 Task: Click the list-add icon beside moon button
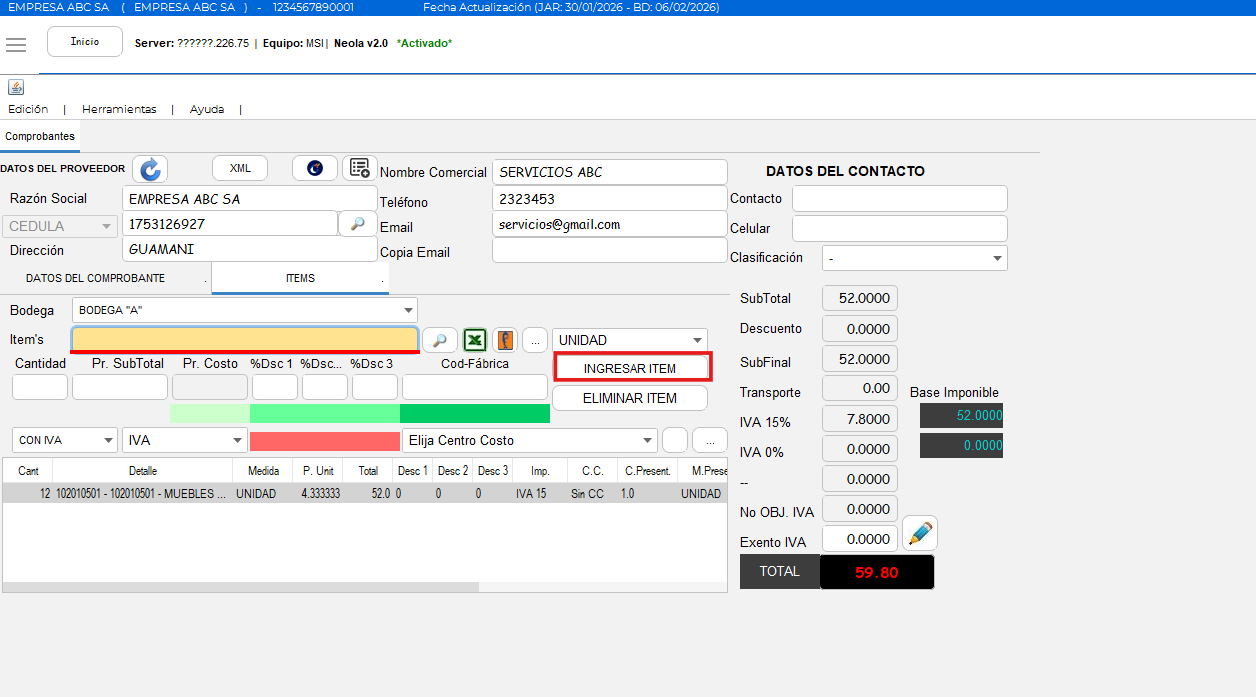(x=359, y=168)
